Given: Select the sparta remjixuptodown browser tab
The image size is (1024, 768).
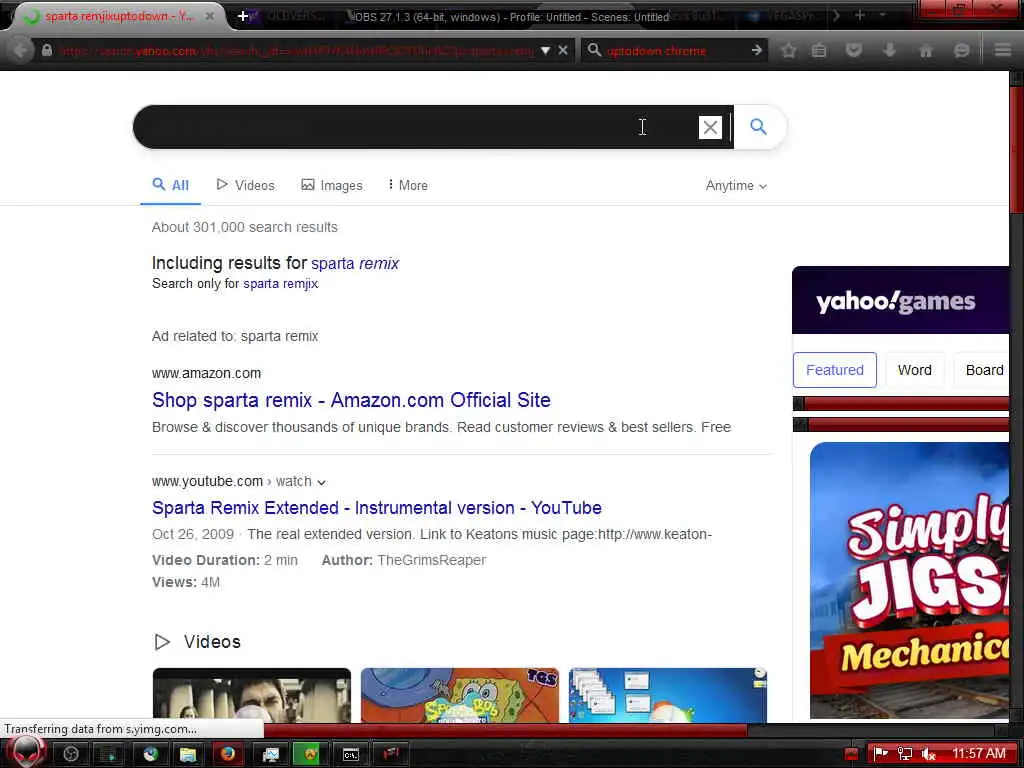Looking at the screenshot, I should point(119,16).
